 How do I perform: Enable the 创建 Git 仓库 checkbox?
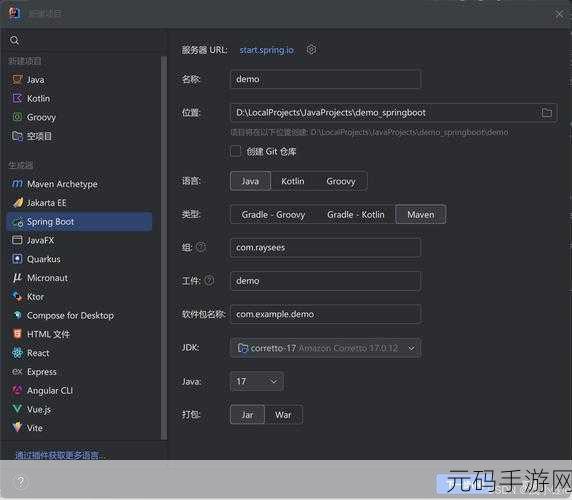tap(236, 151)
